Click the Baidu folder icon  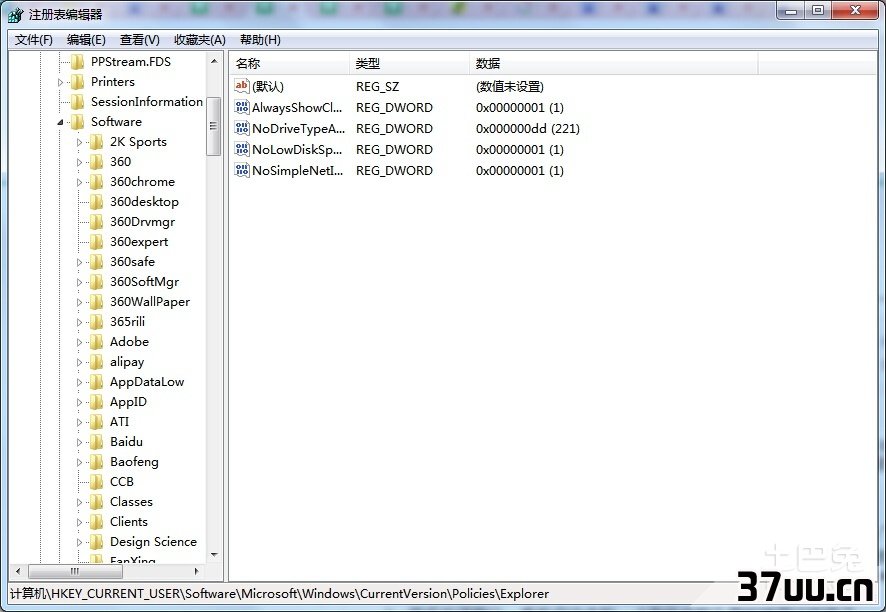pos(97,442)
